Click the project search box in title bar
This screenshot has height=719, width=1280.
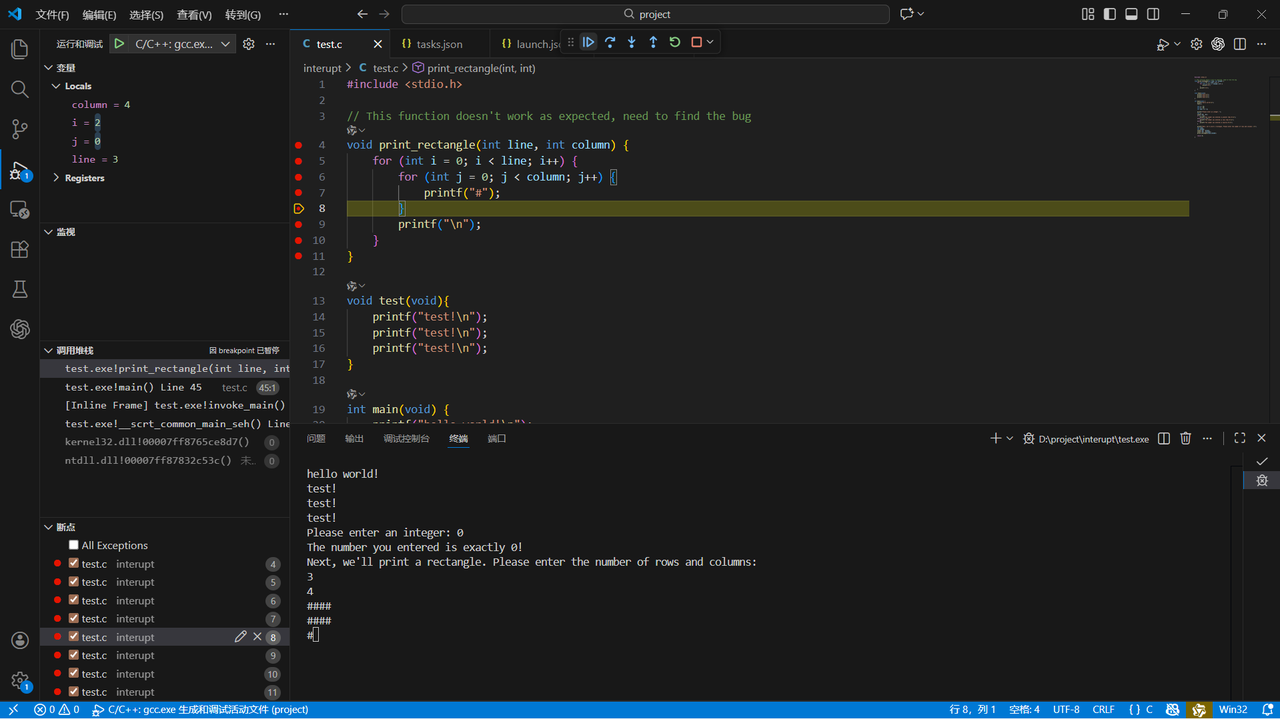[x=645, y=14]
